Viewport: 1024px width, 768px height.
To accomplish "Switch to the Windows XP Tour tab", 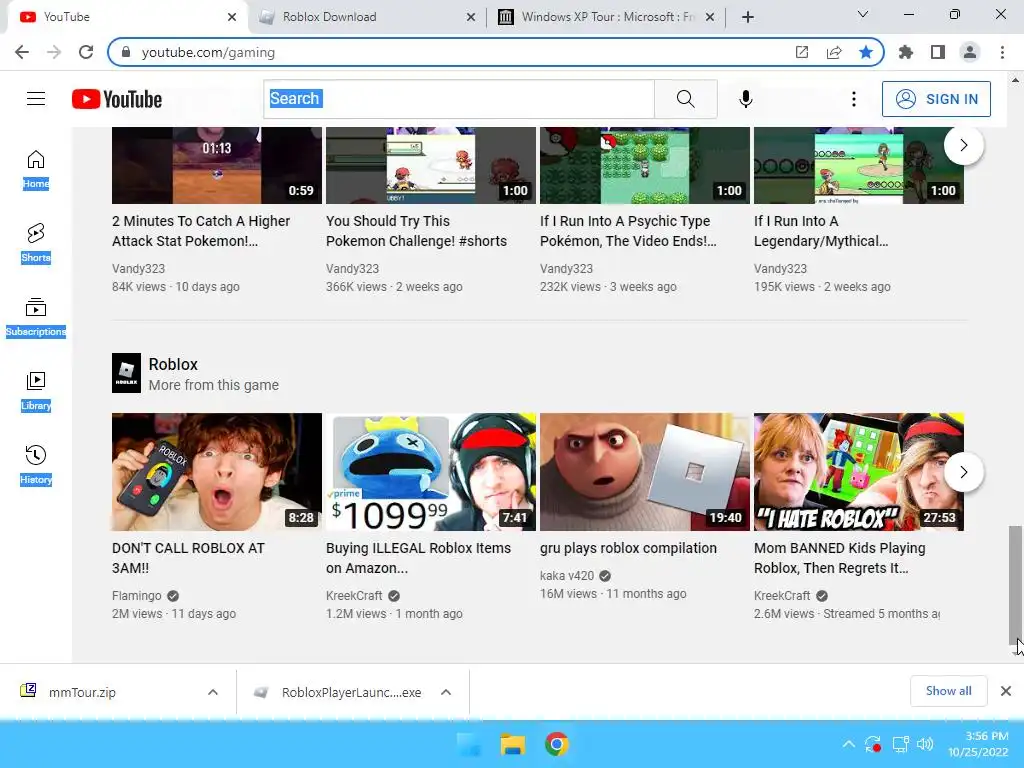I will pos(606,17).
